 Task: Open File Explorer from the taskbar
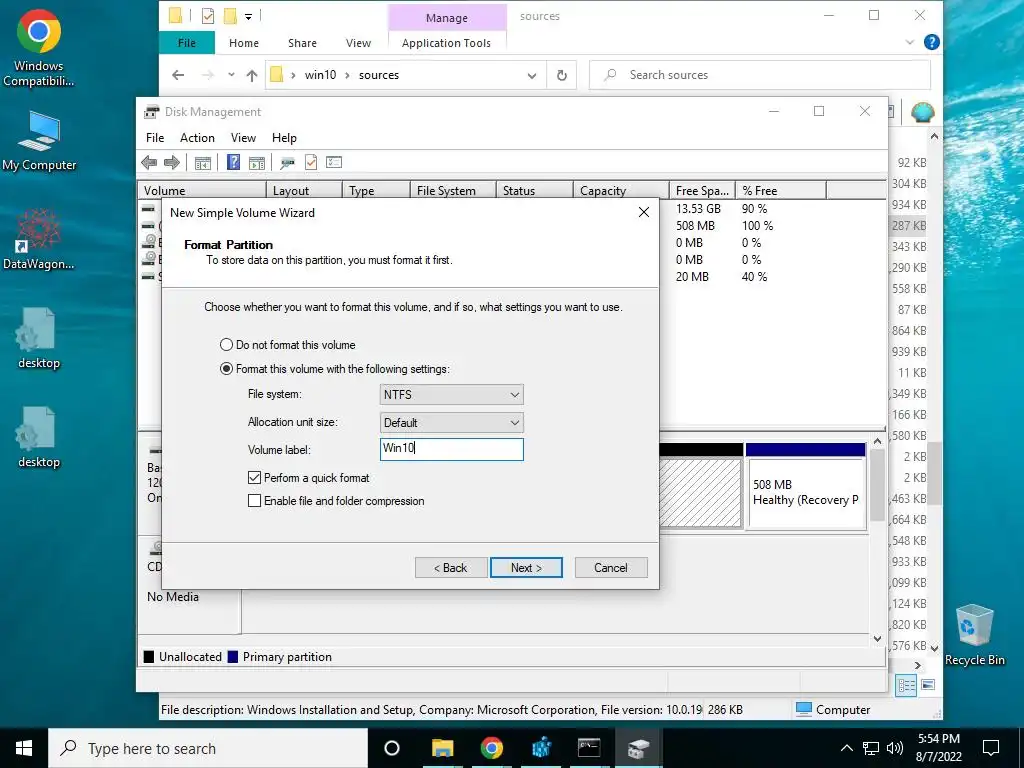(442, 748)
